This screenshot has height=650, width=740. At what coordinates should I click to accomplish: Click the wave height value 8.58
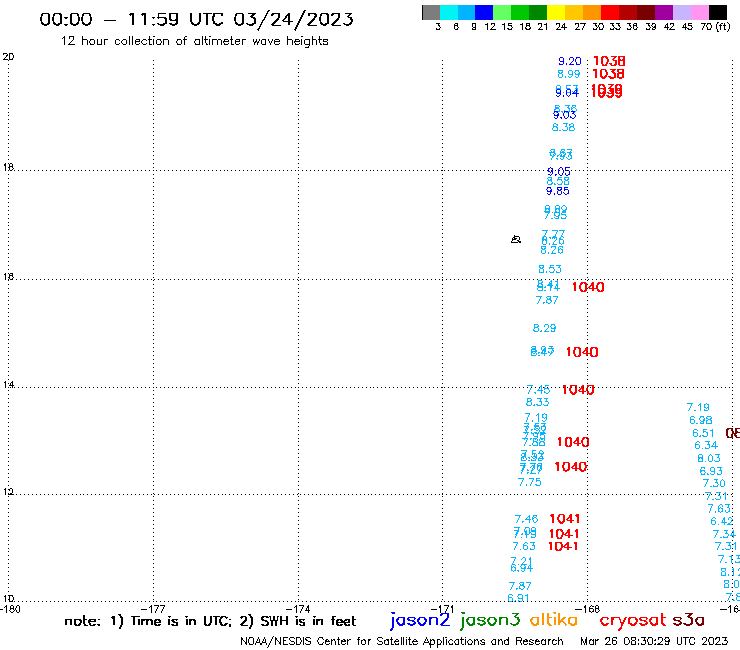point(558,181)
